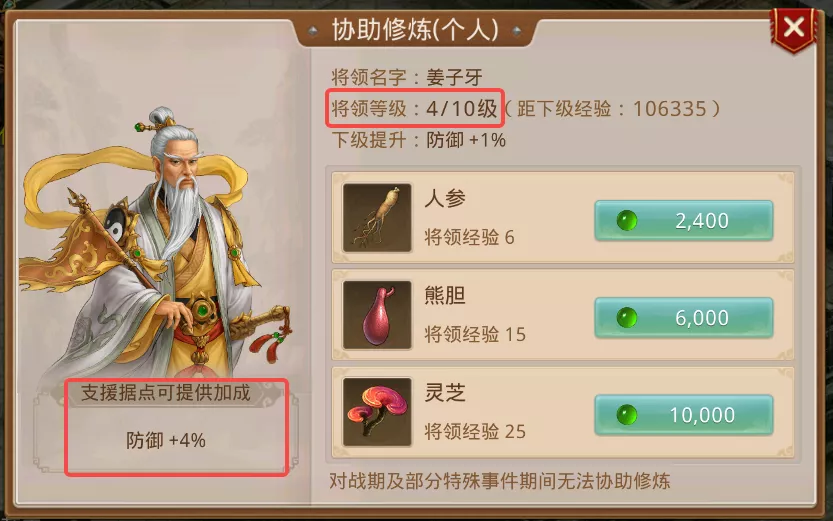Select the 人参 item name label
833x521 pixels.
click(445, 198)
